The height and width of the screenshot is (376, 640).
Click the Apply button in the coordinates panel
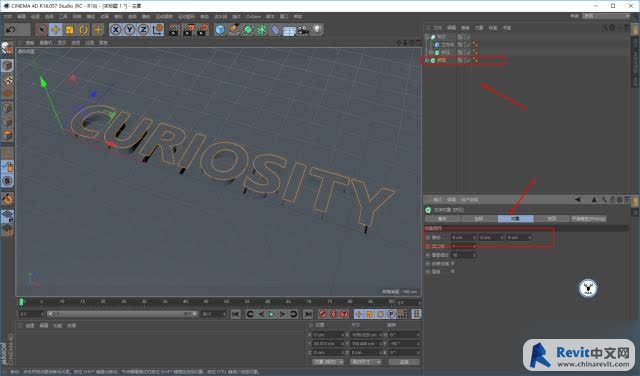pos(404,362)
